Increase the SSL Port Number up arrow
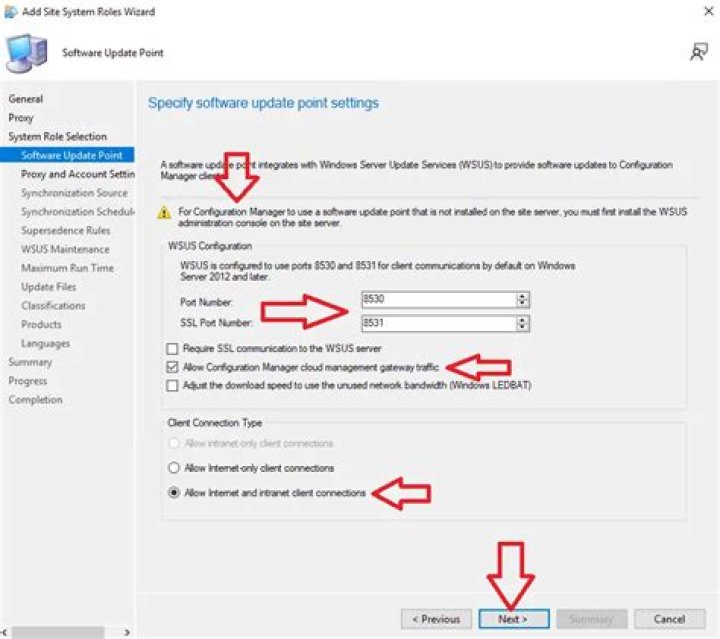The height and width of the screenshot is (639, 720). pos(522,320)
